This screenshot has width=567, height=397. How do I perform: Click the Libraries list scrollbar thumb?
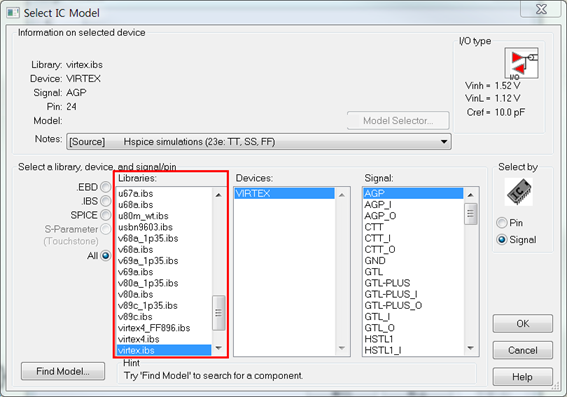click(218, 313)
